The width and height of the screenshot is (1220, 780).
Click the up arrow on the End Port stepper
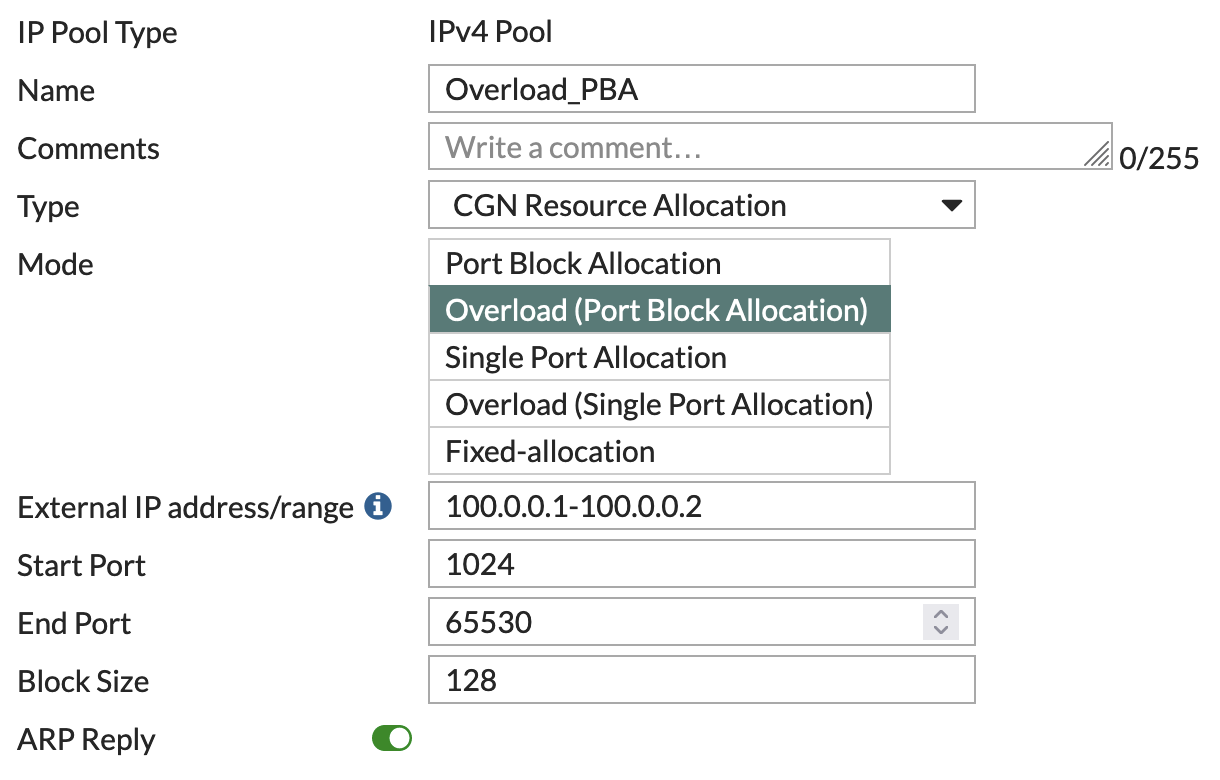click(939, 615)
